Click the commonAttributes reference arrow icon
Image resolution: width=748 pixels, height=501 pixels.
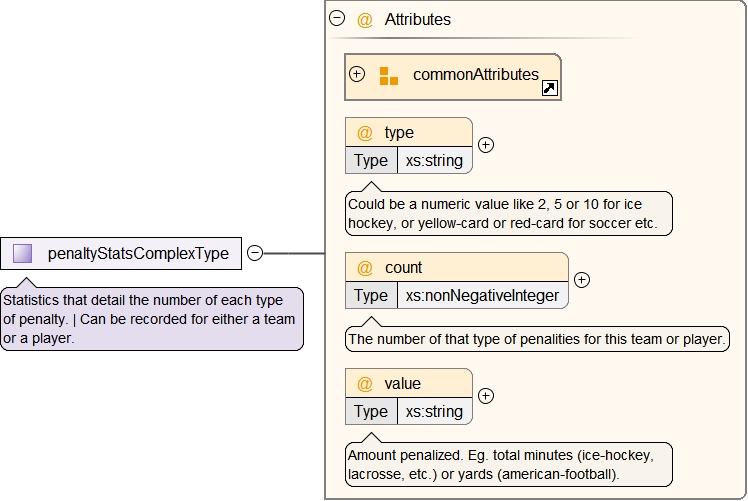point(549,89)
